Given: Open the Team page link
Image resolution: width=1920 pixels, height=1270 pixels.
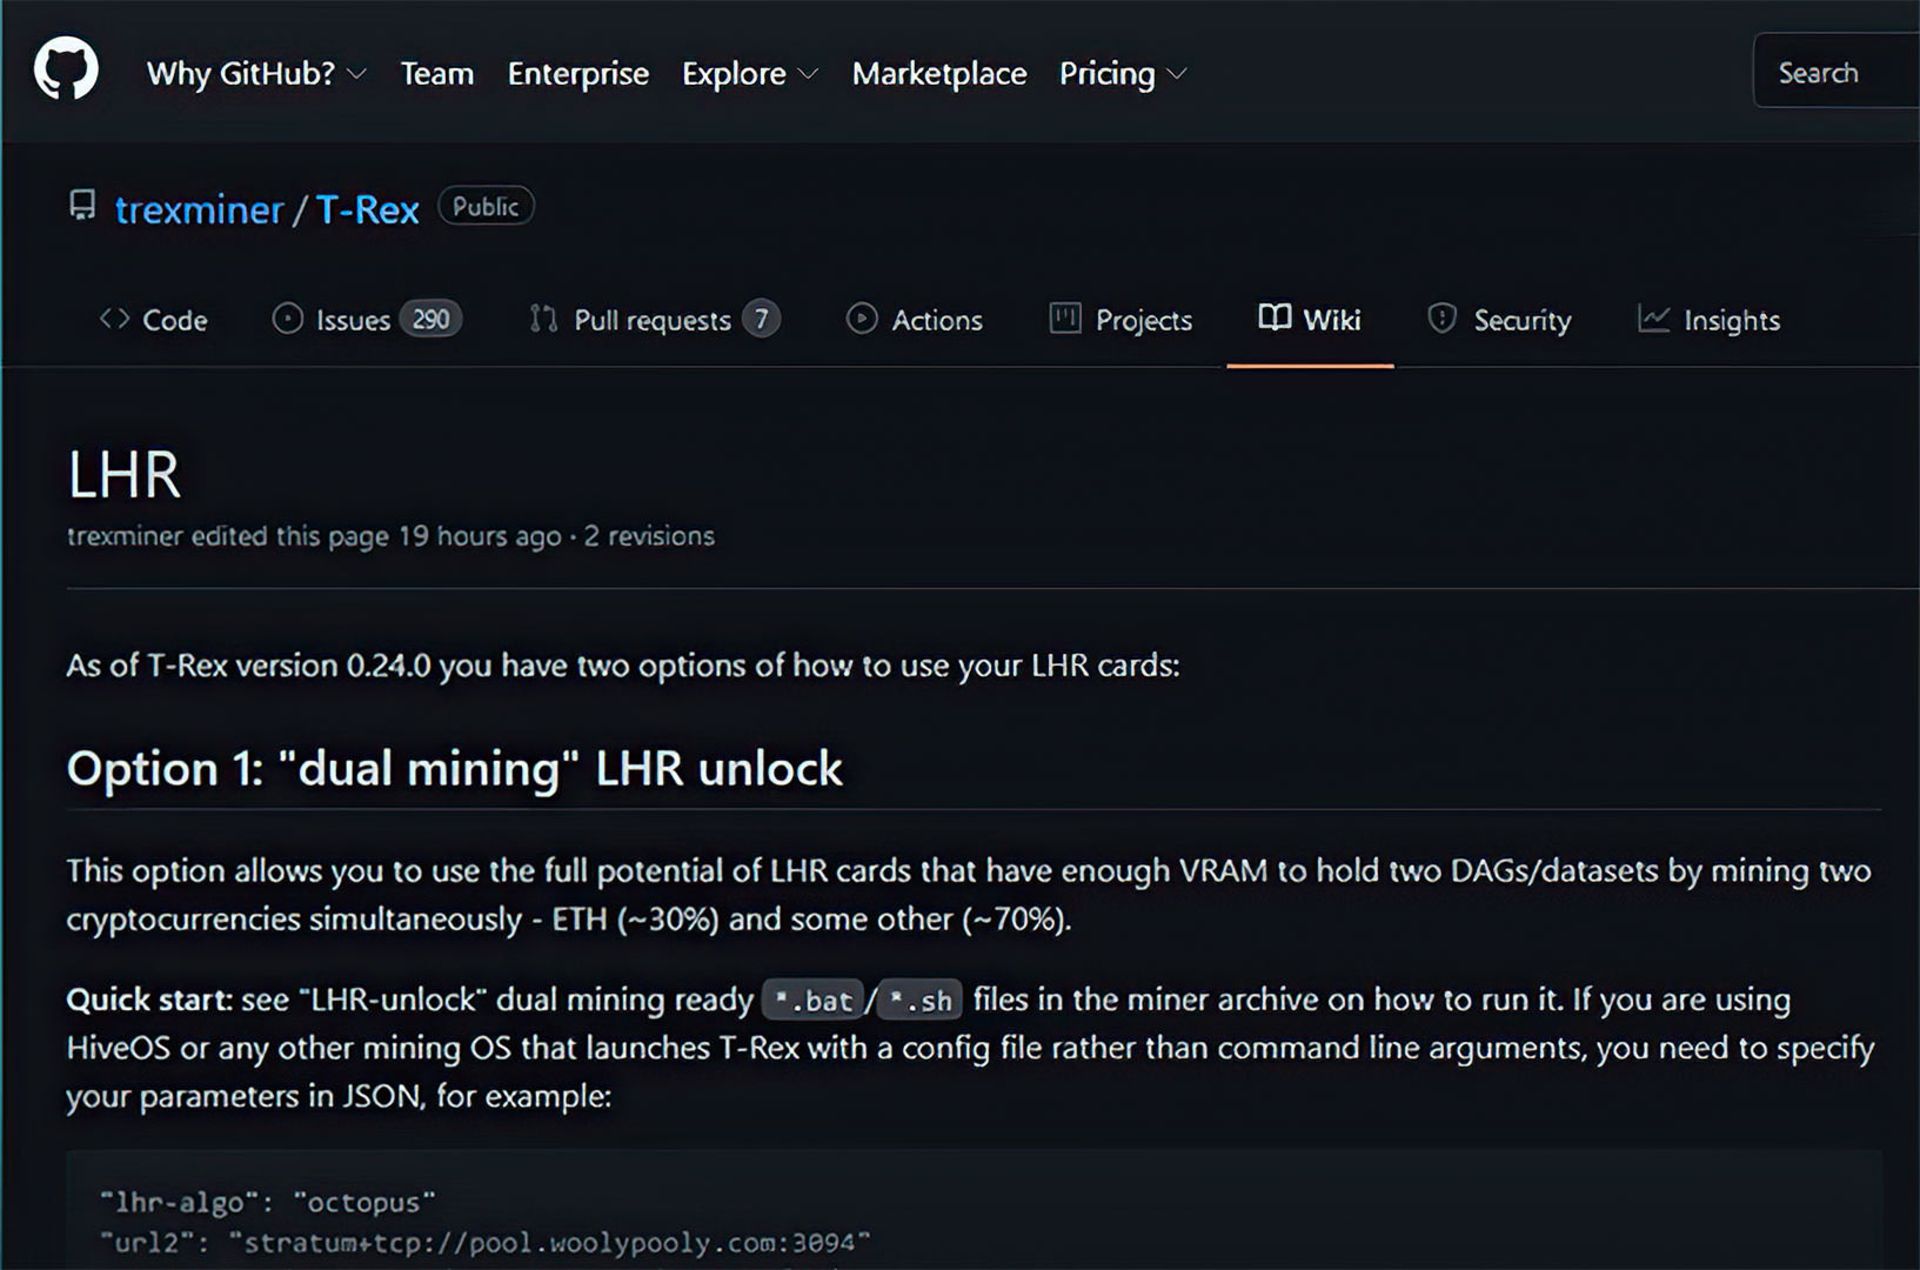Looking at the screenshot, I should [437, 73].
